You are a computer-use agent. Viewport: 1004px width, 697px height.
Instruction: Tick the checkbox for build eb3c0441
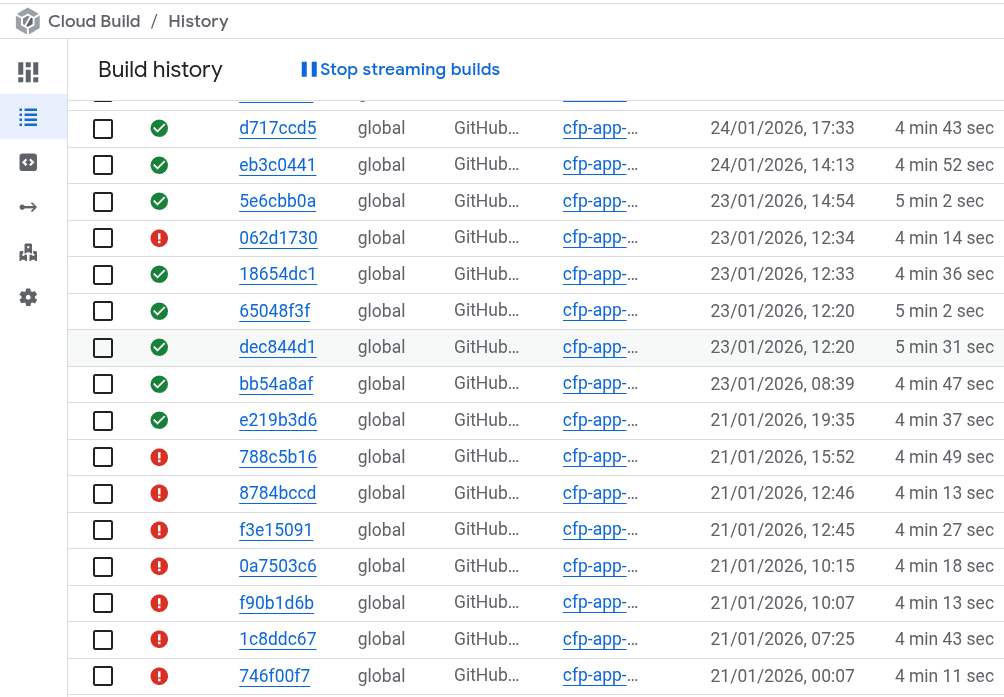click(103, 165)
